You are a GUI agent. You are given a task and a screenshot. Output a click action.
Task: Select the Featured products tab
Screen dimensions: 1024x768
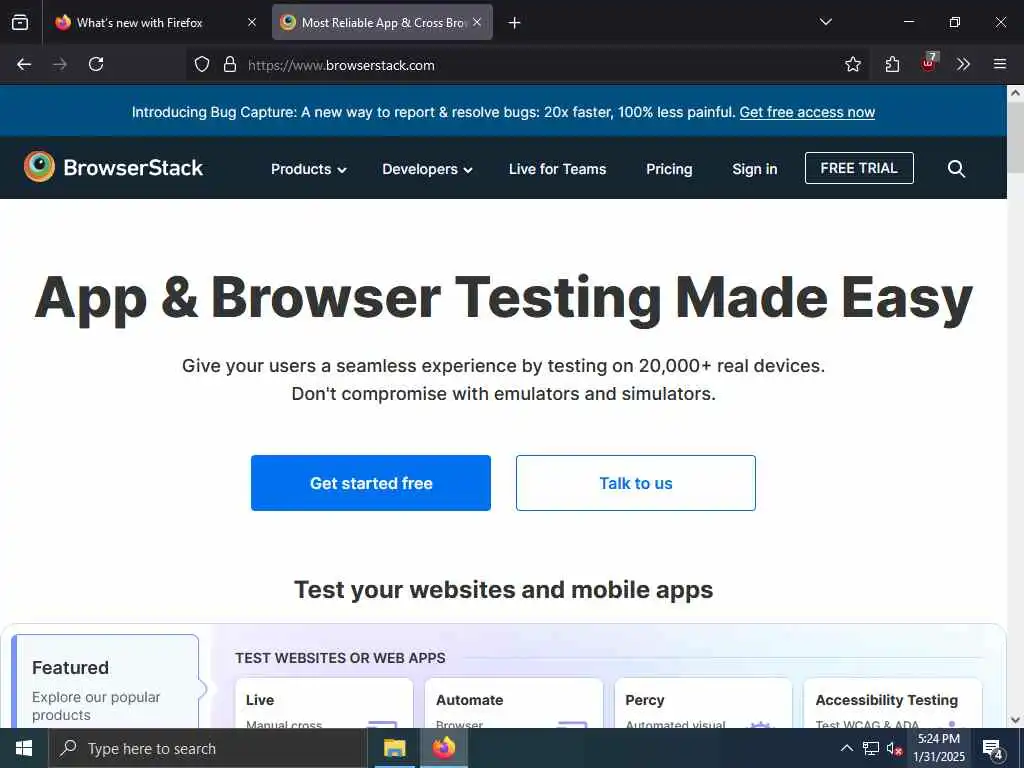click(x=105, y=682)
